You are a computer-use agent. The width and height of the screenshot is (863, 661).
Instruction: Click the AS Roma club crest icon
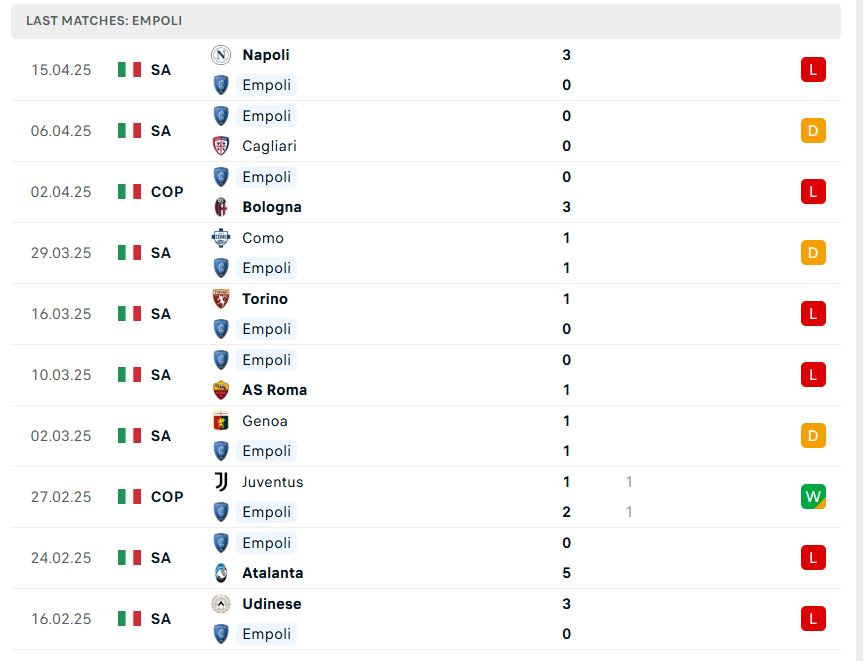[221, 390]
